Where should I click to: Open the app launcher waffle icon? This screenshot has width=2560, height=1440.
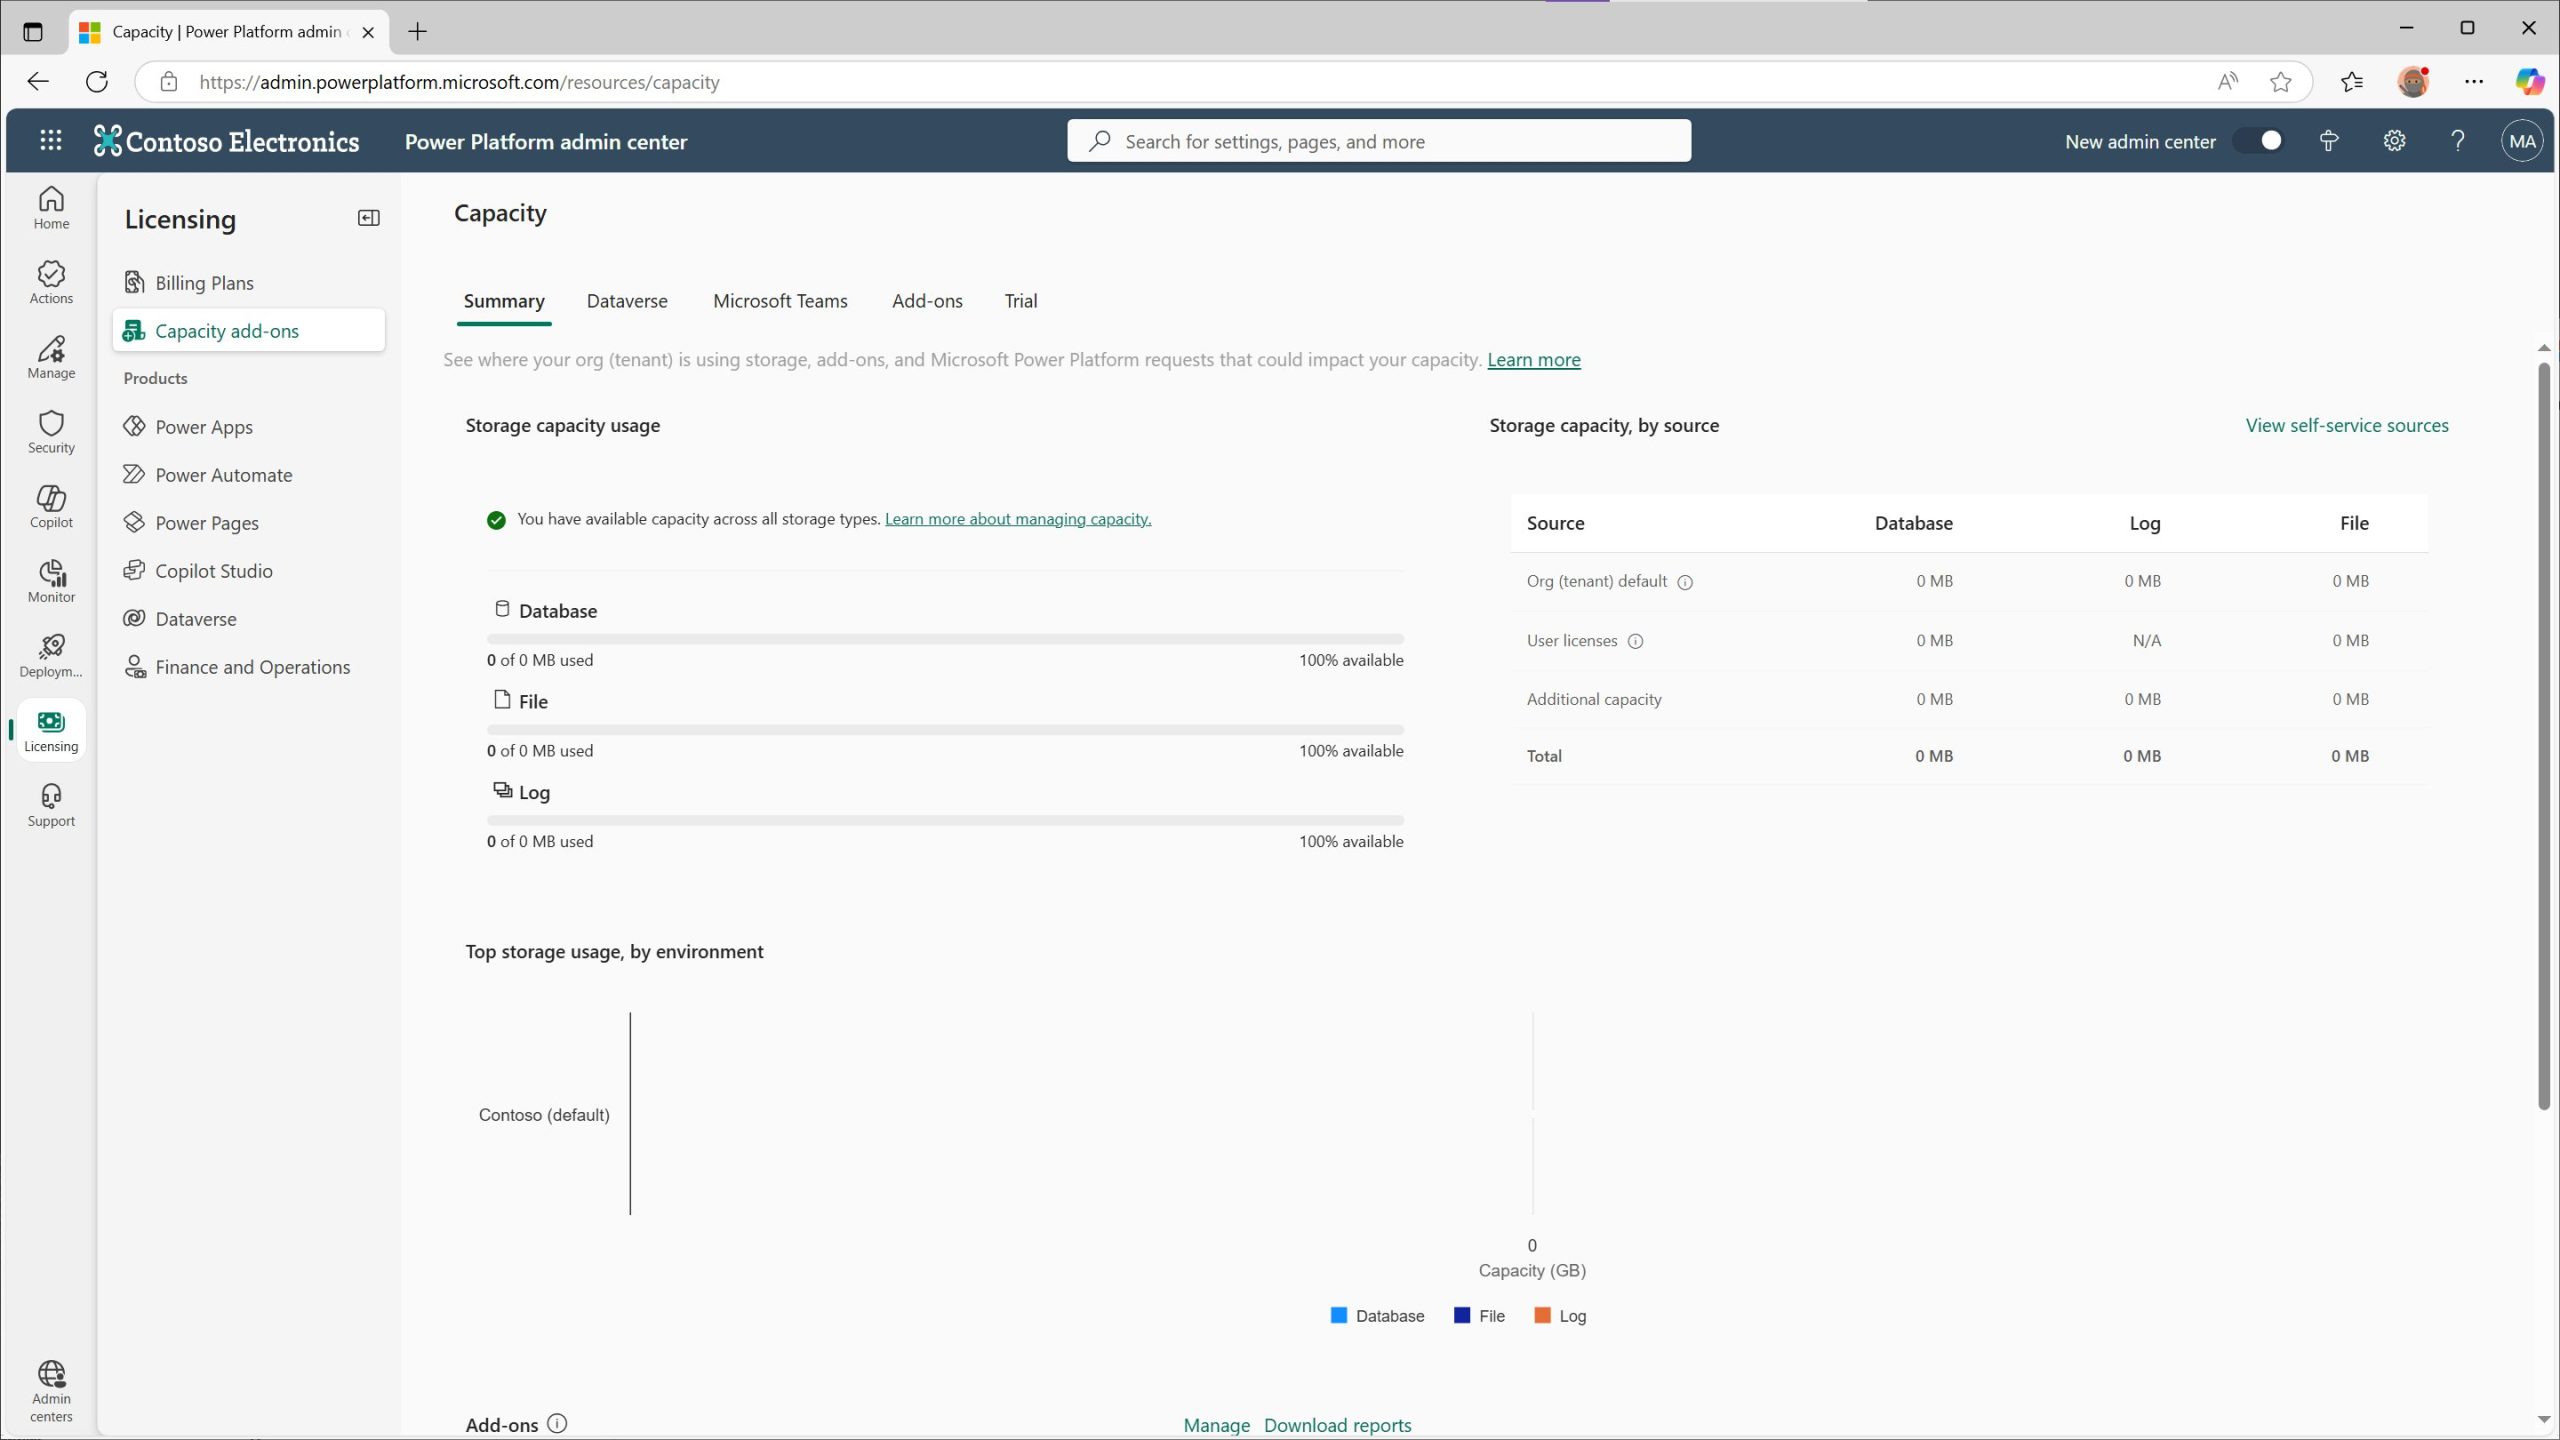pos(50,141)
